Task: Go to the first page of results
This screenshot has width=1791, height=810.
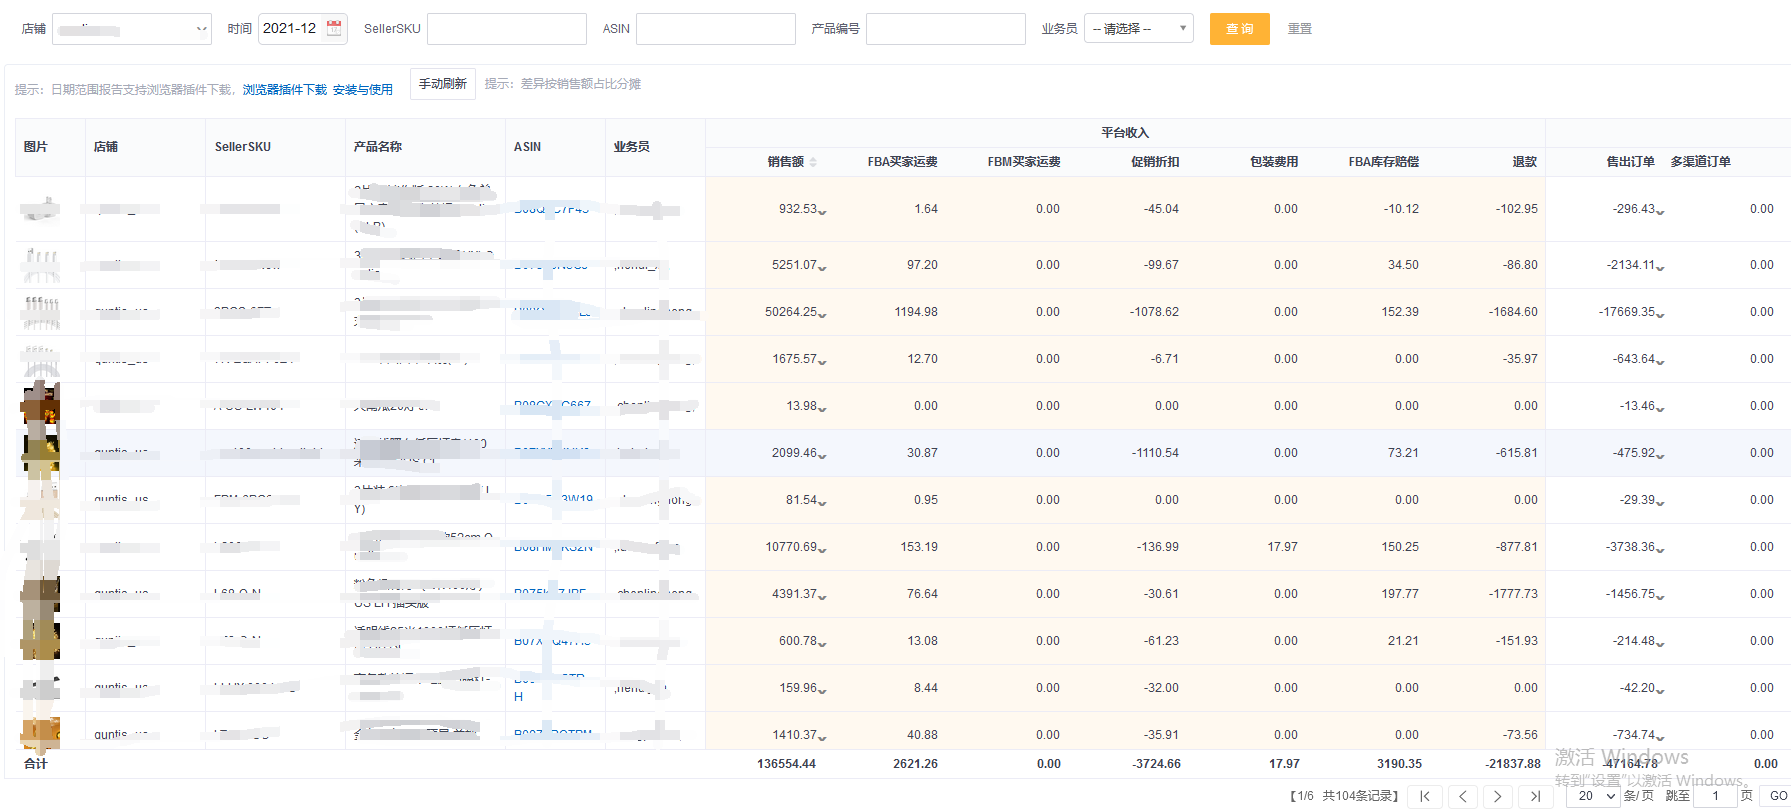Action: 1425,796
